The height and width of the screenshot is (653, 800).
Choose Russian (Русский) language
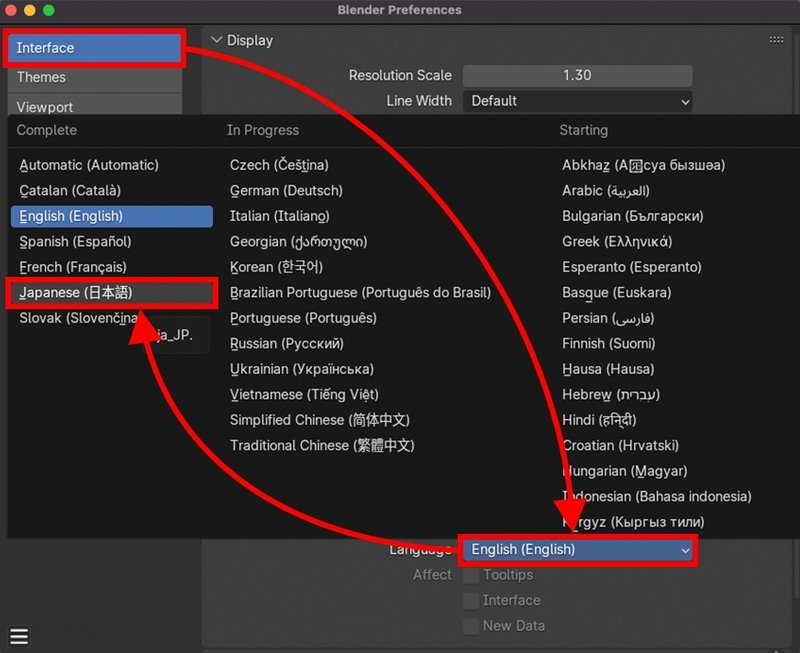pyautogui.click(x=287, y=344)
